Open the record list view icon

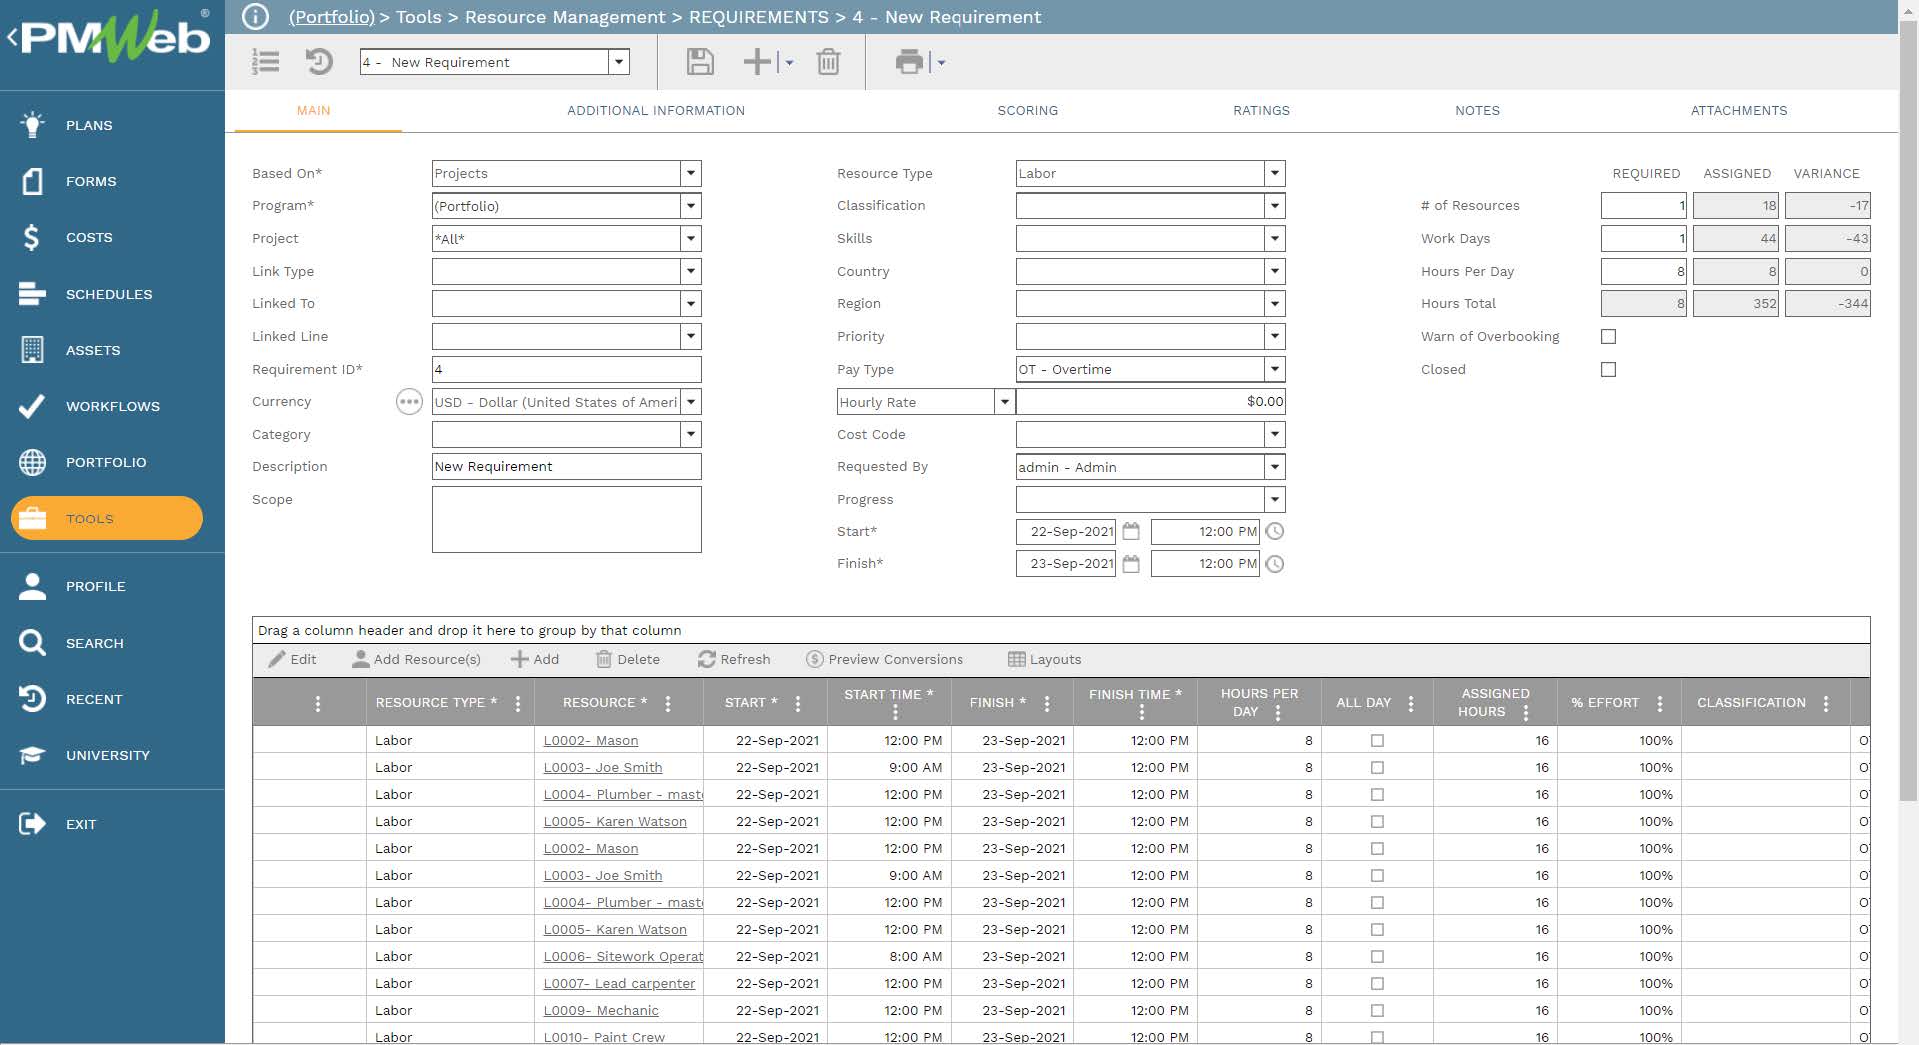[x=265, y=62]
